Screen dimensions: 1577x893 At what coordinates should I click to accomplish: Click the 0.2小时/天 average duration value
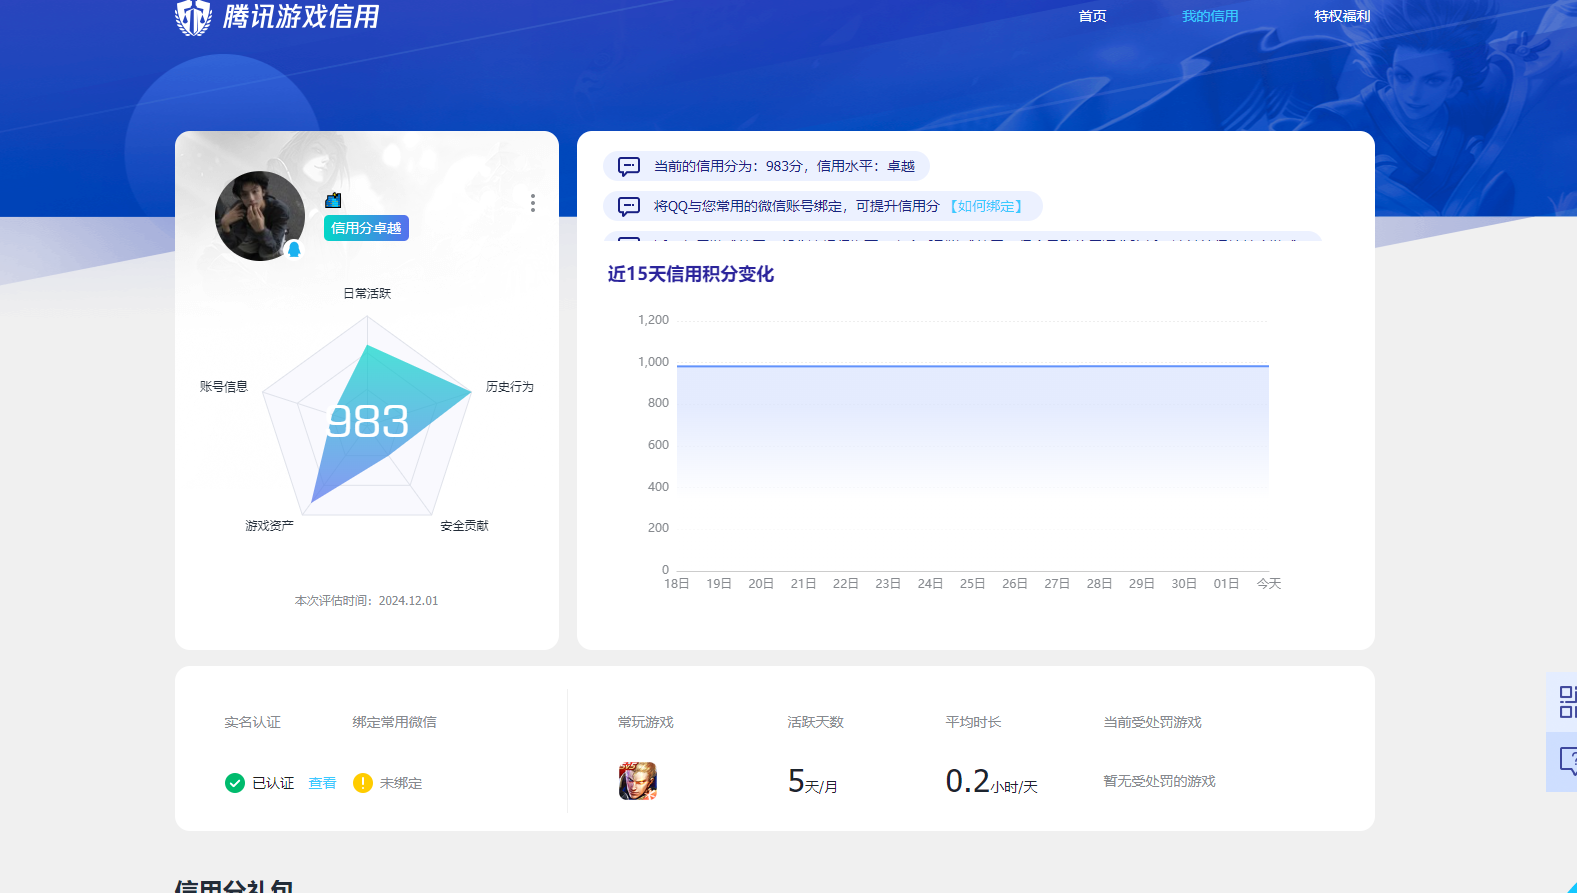click(992, 781)
